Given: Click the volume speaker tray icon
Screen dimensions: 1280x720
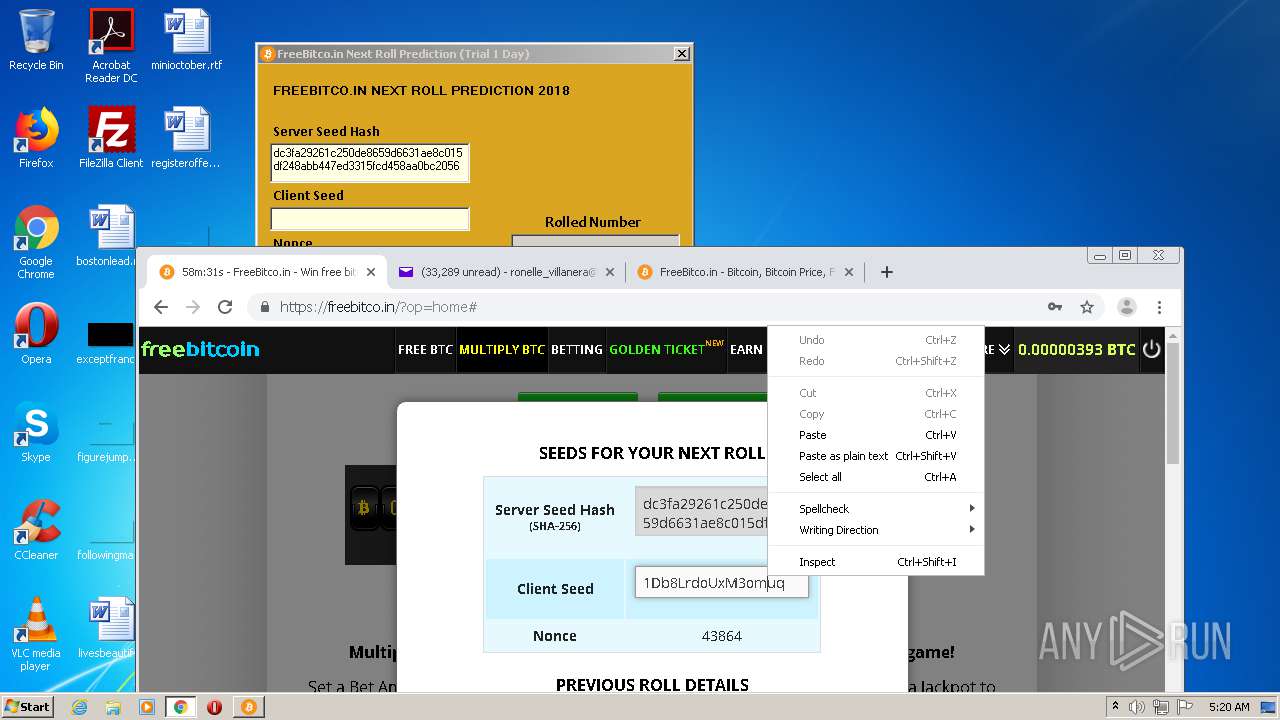Looking at the screenshot, I should click(x=1137, y=707).
